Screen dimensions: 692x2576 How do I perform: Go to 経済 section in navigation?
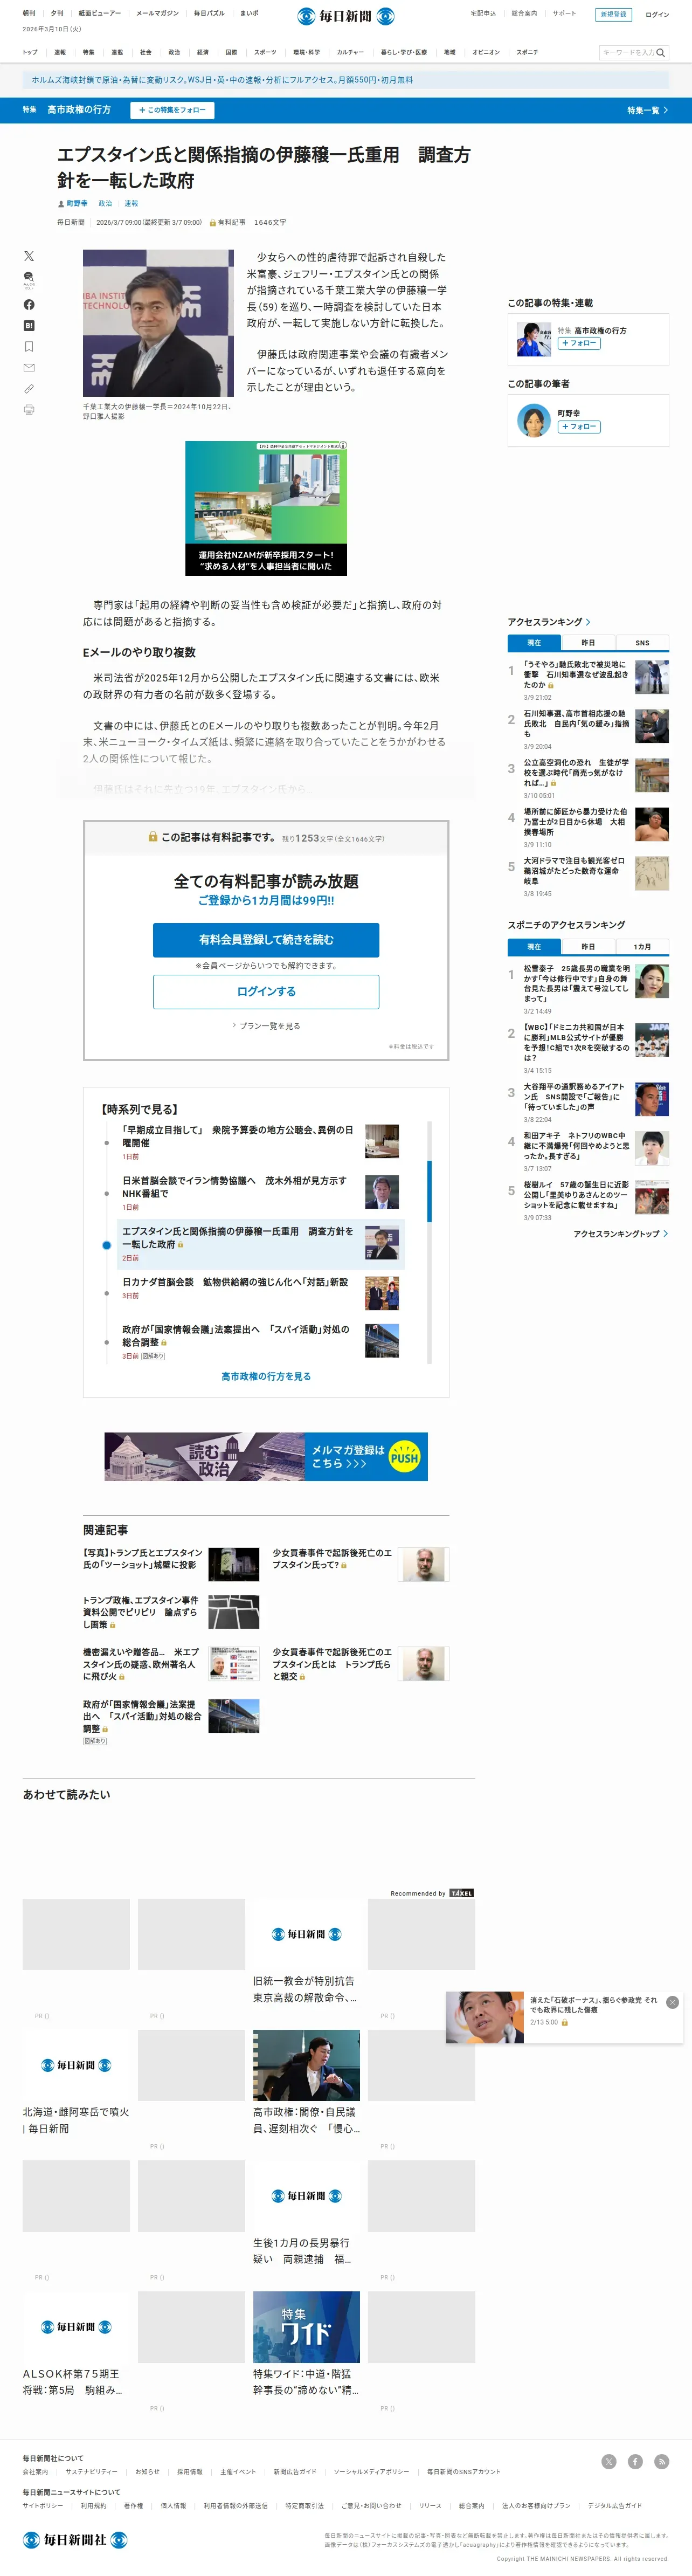pyautogui.click(x=203, y=52)
